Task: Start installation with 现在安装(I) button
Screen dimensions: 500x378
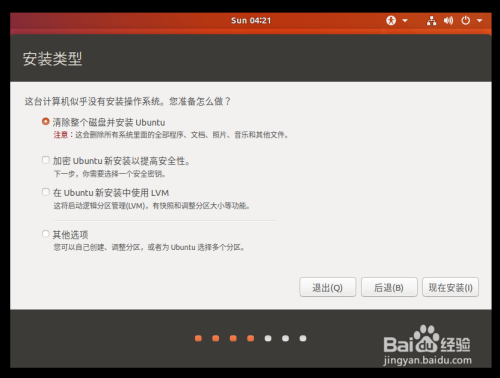Action: click(451, 287)
